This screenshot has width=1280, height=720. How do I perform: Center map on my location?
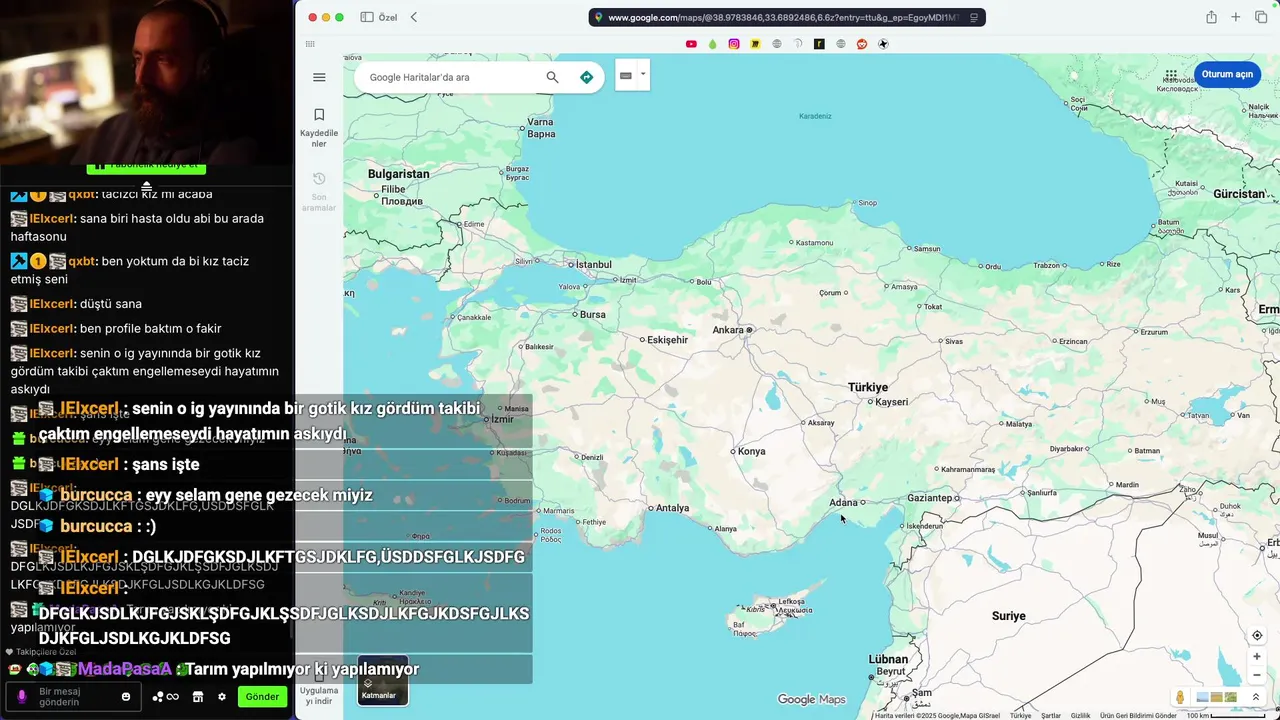pos(1257,636)
